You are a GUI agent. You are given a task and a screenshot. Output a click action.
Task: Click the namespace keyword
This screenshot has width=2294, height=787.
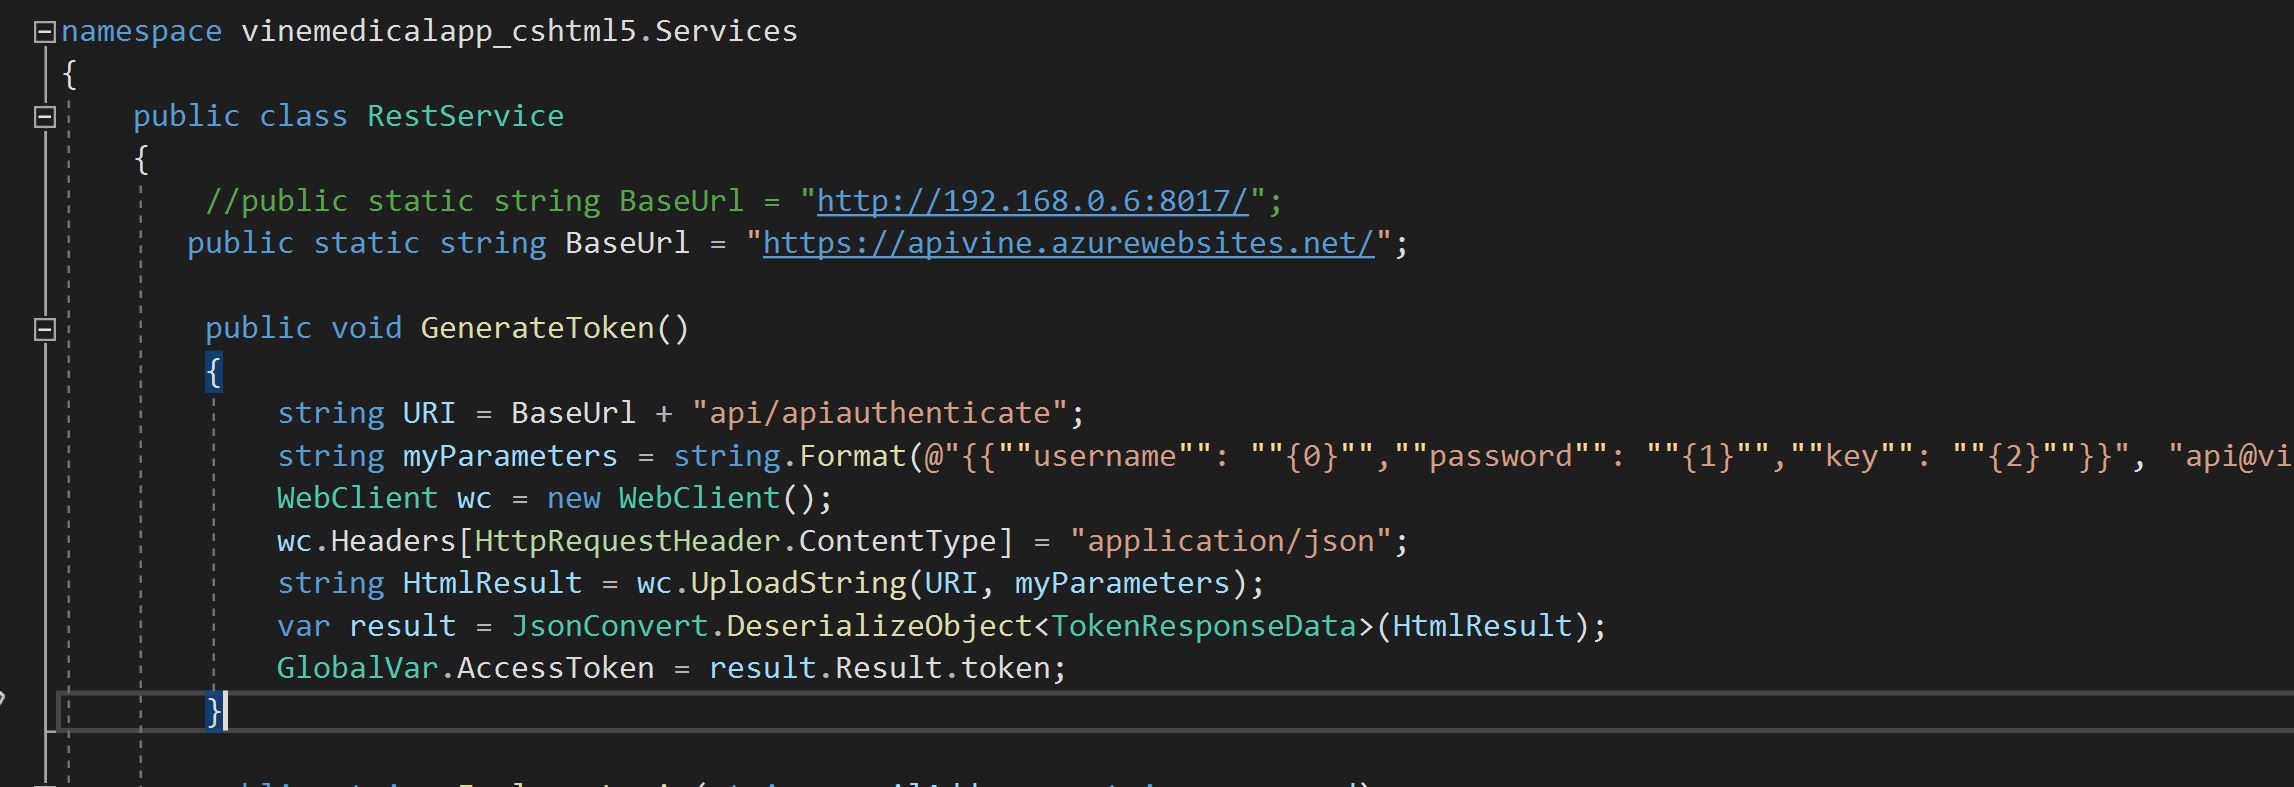coord(141,31)
